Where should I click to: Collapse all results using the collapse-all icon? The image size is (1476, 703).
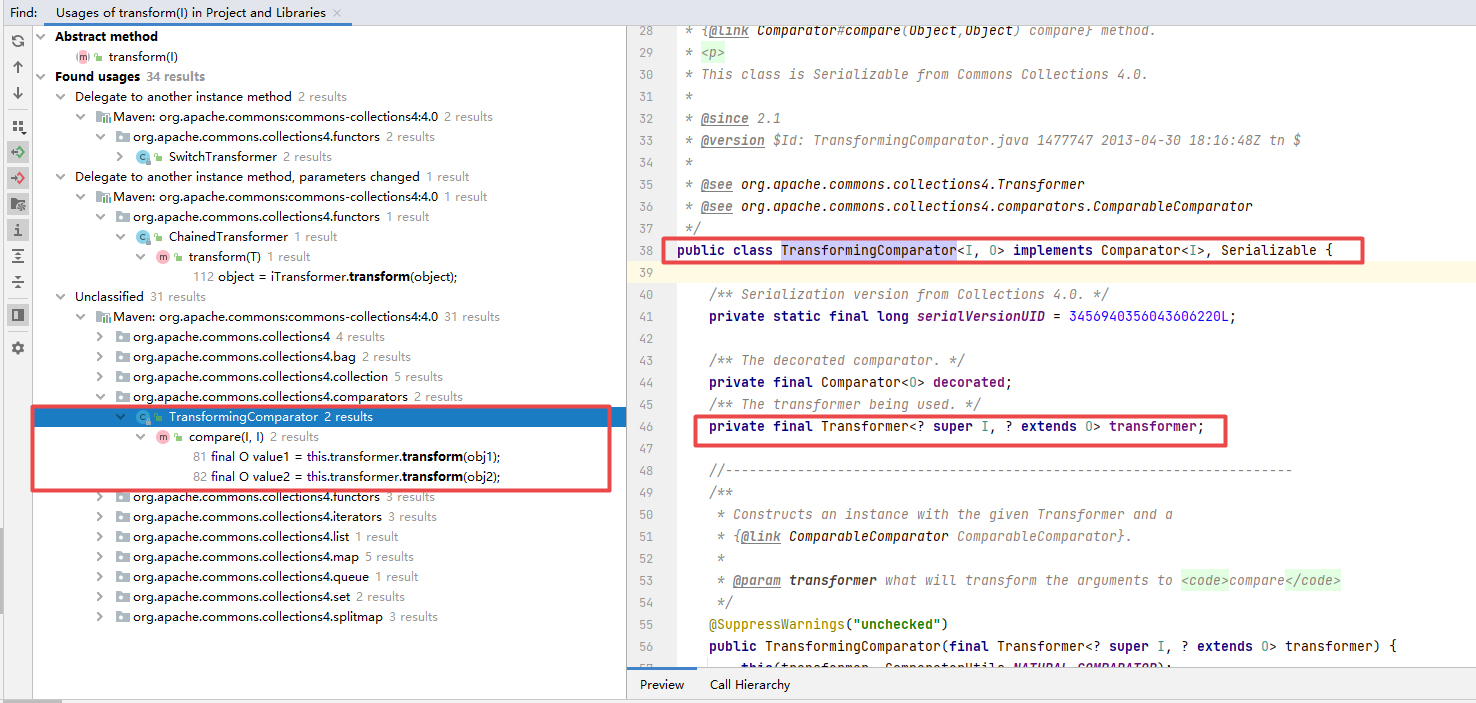[x=18, y=281]
